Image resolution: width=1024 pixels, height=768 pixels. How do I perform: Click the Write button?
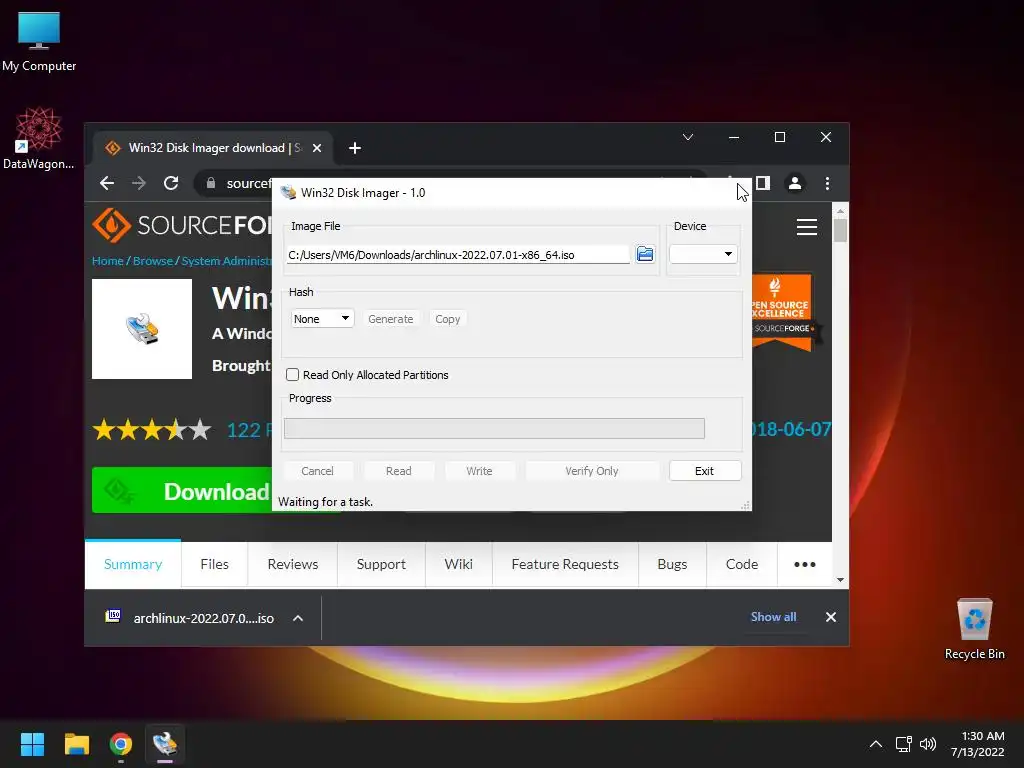point(479,471)
